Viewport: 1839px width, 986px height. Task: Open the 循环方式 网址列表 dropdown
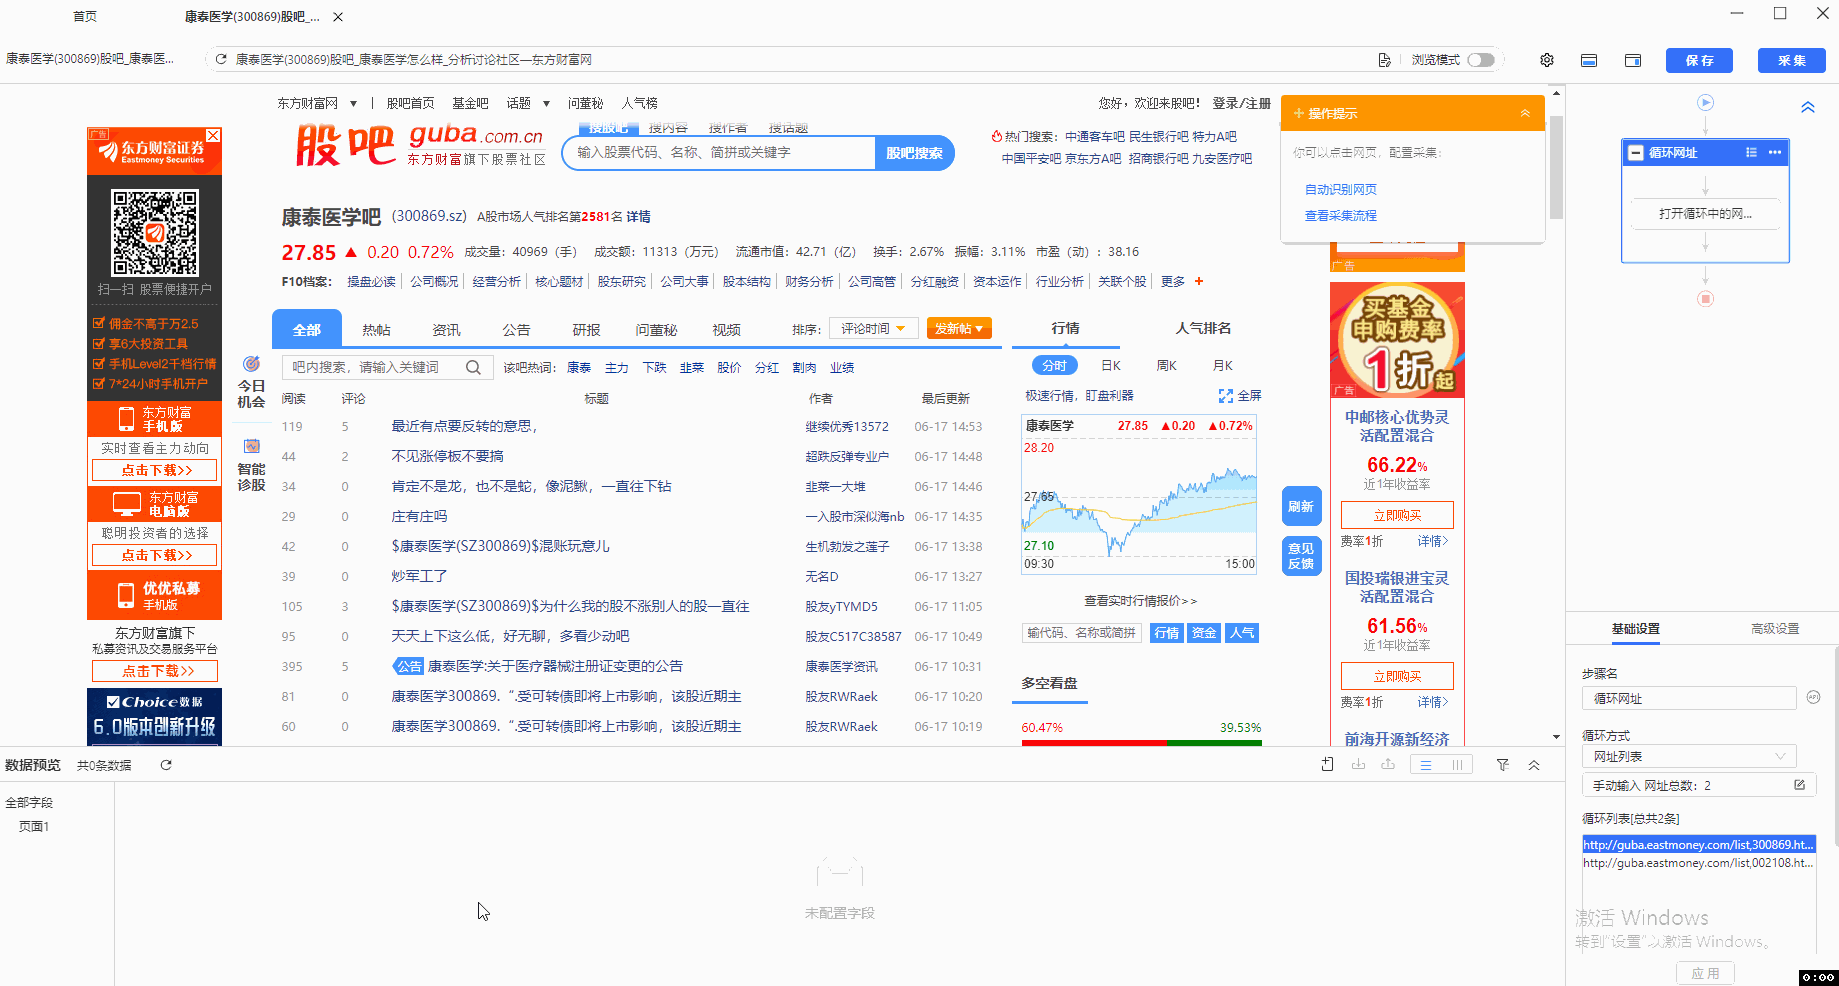coord(1689,756)
